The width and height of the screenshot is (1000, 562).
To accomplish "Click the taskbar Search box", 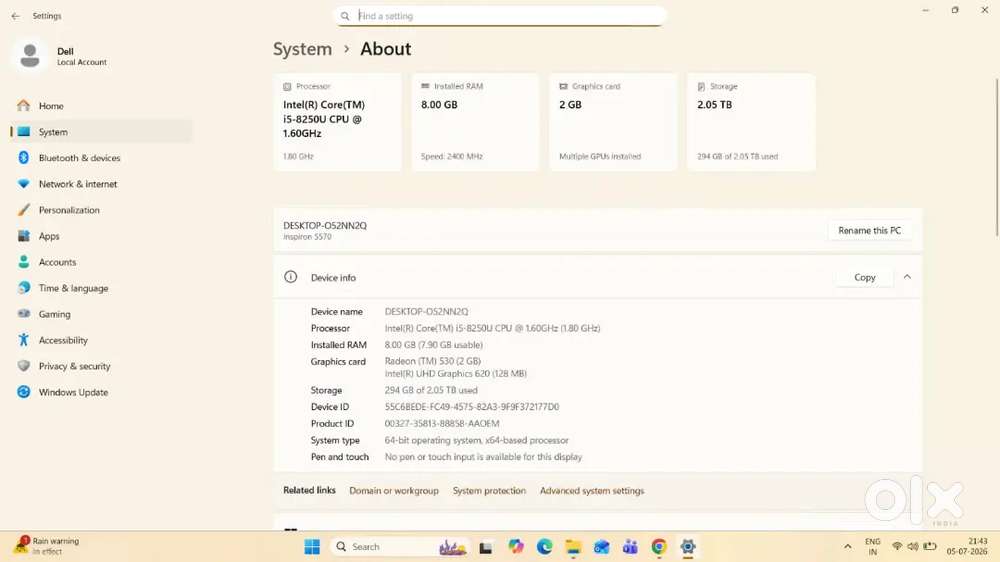I will pyautogui.click(x=400, y=547).
